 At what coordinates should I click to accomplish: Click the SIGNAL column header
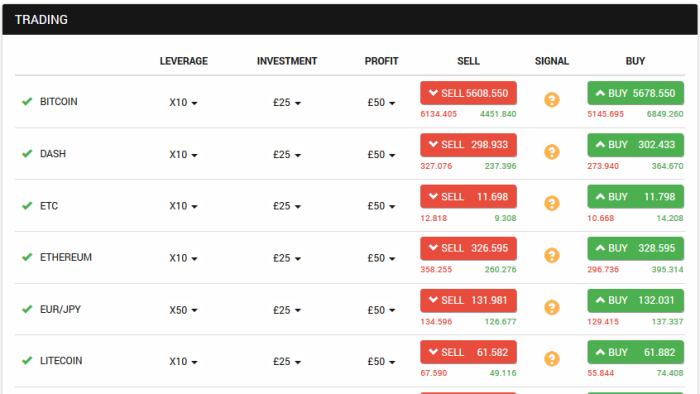(552, 61)
